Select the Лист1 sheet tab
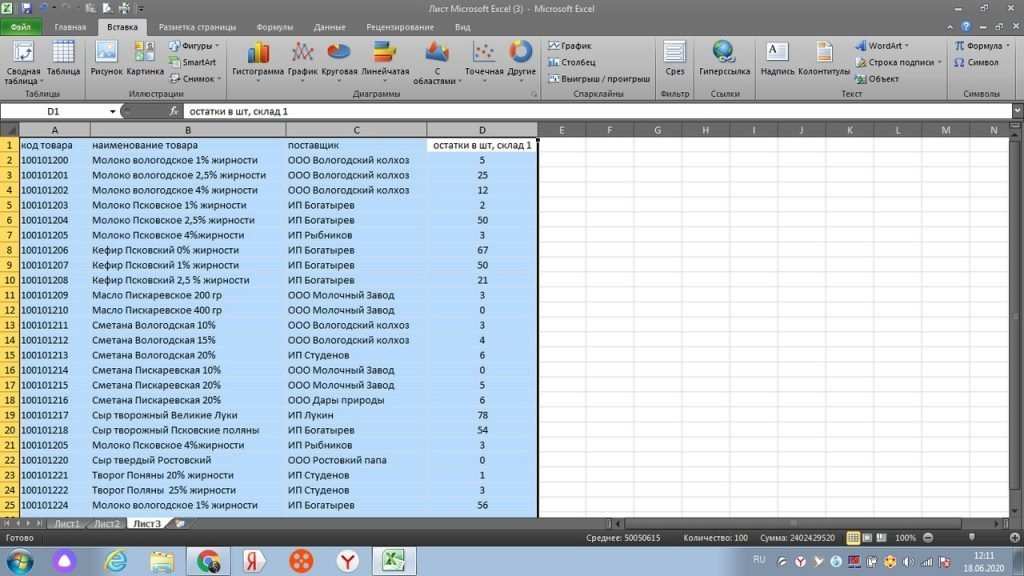Viewport: 1024px width, 576px height. [x=65, y=522]
